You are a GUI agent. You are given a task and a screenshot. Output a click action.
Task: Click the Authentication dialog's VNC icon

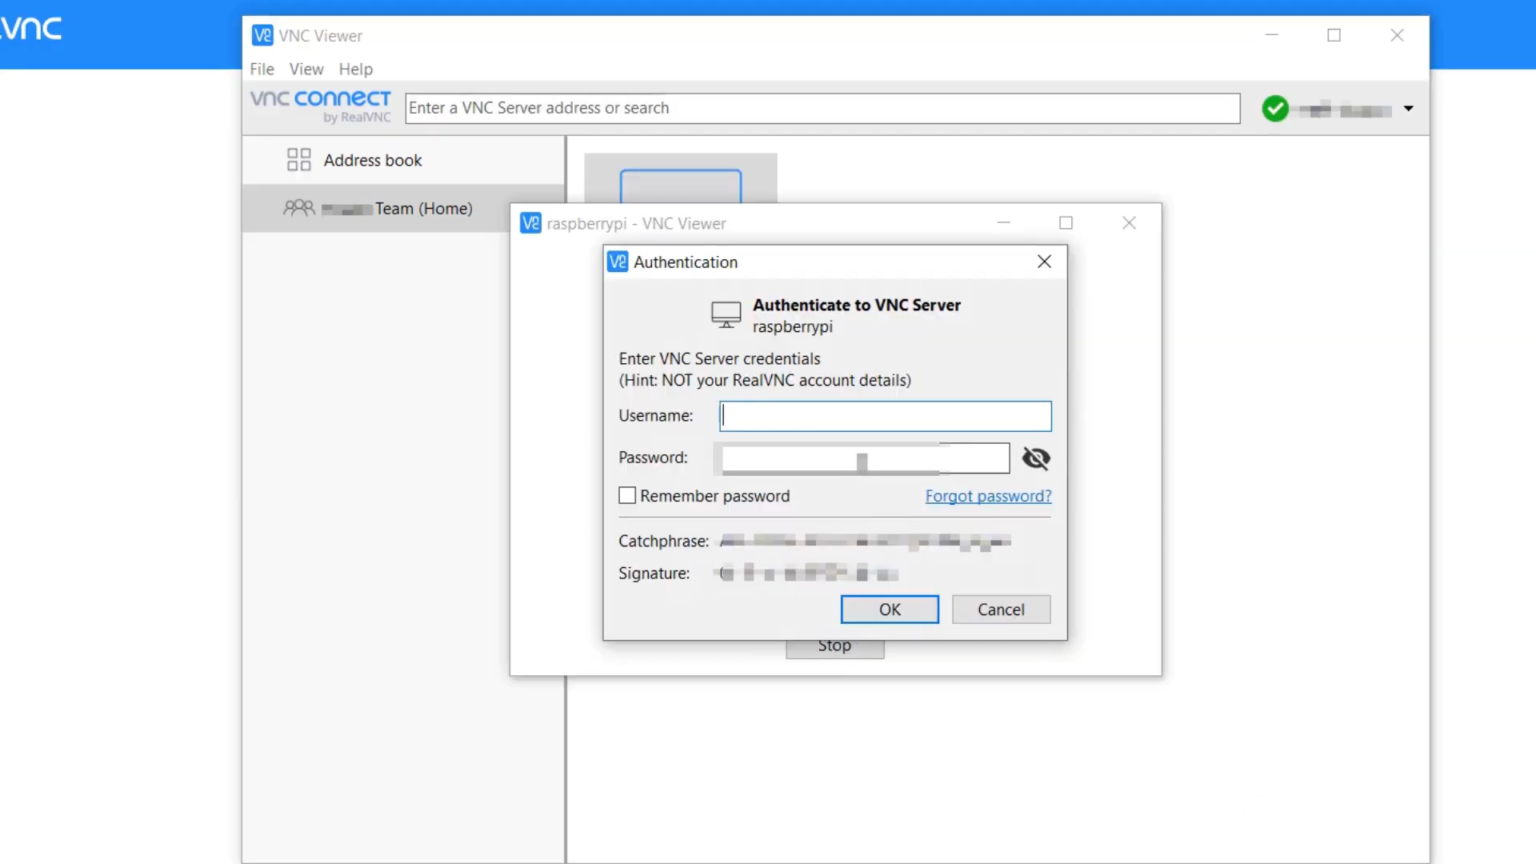617,261
